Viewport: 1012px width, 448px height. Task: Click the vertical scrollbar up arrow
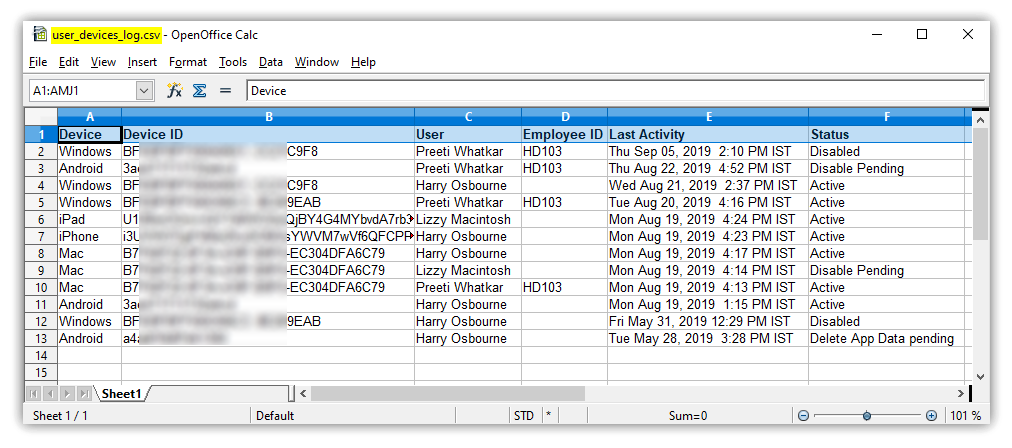coord(980,120)
